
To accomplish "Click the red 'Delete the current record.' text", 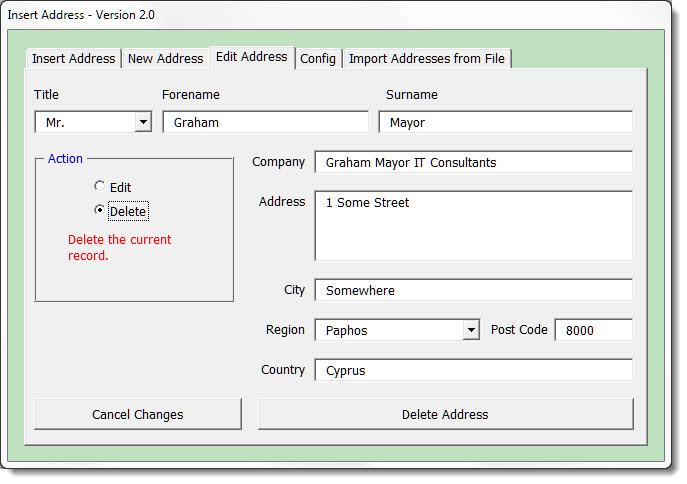I will (x=120, y=247).
